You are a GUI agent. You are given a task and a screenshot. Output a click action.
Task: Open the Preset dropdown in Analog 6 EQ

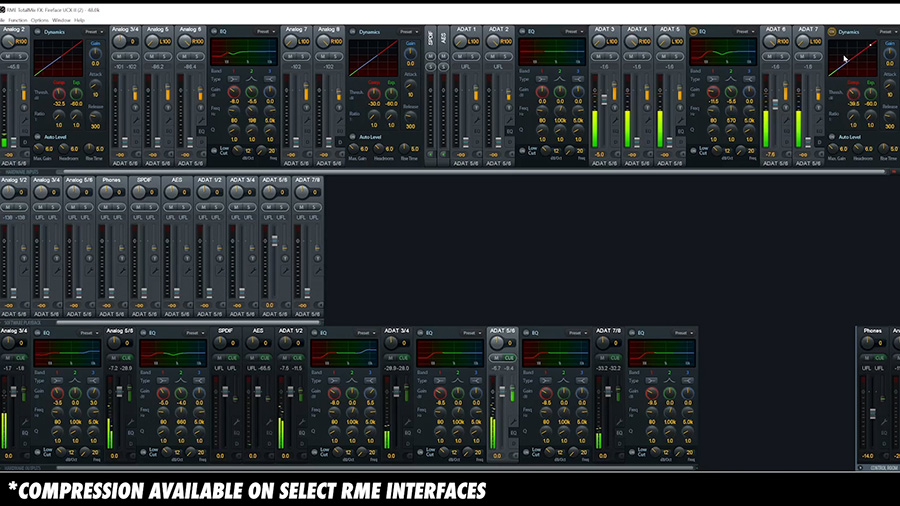(266, 32)
